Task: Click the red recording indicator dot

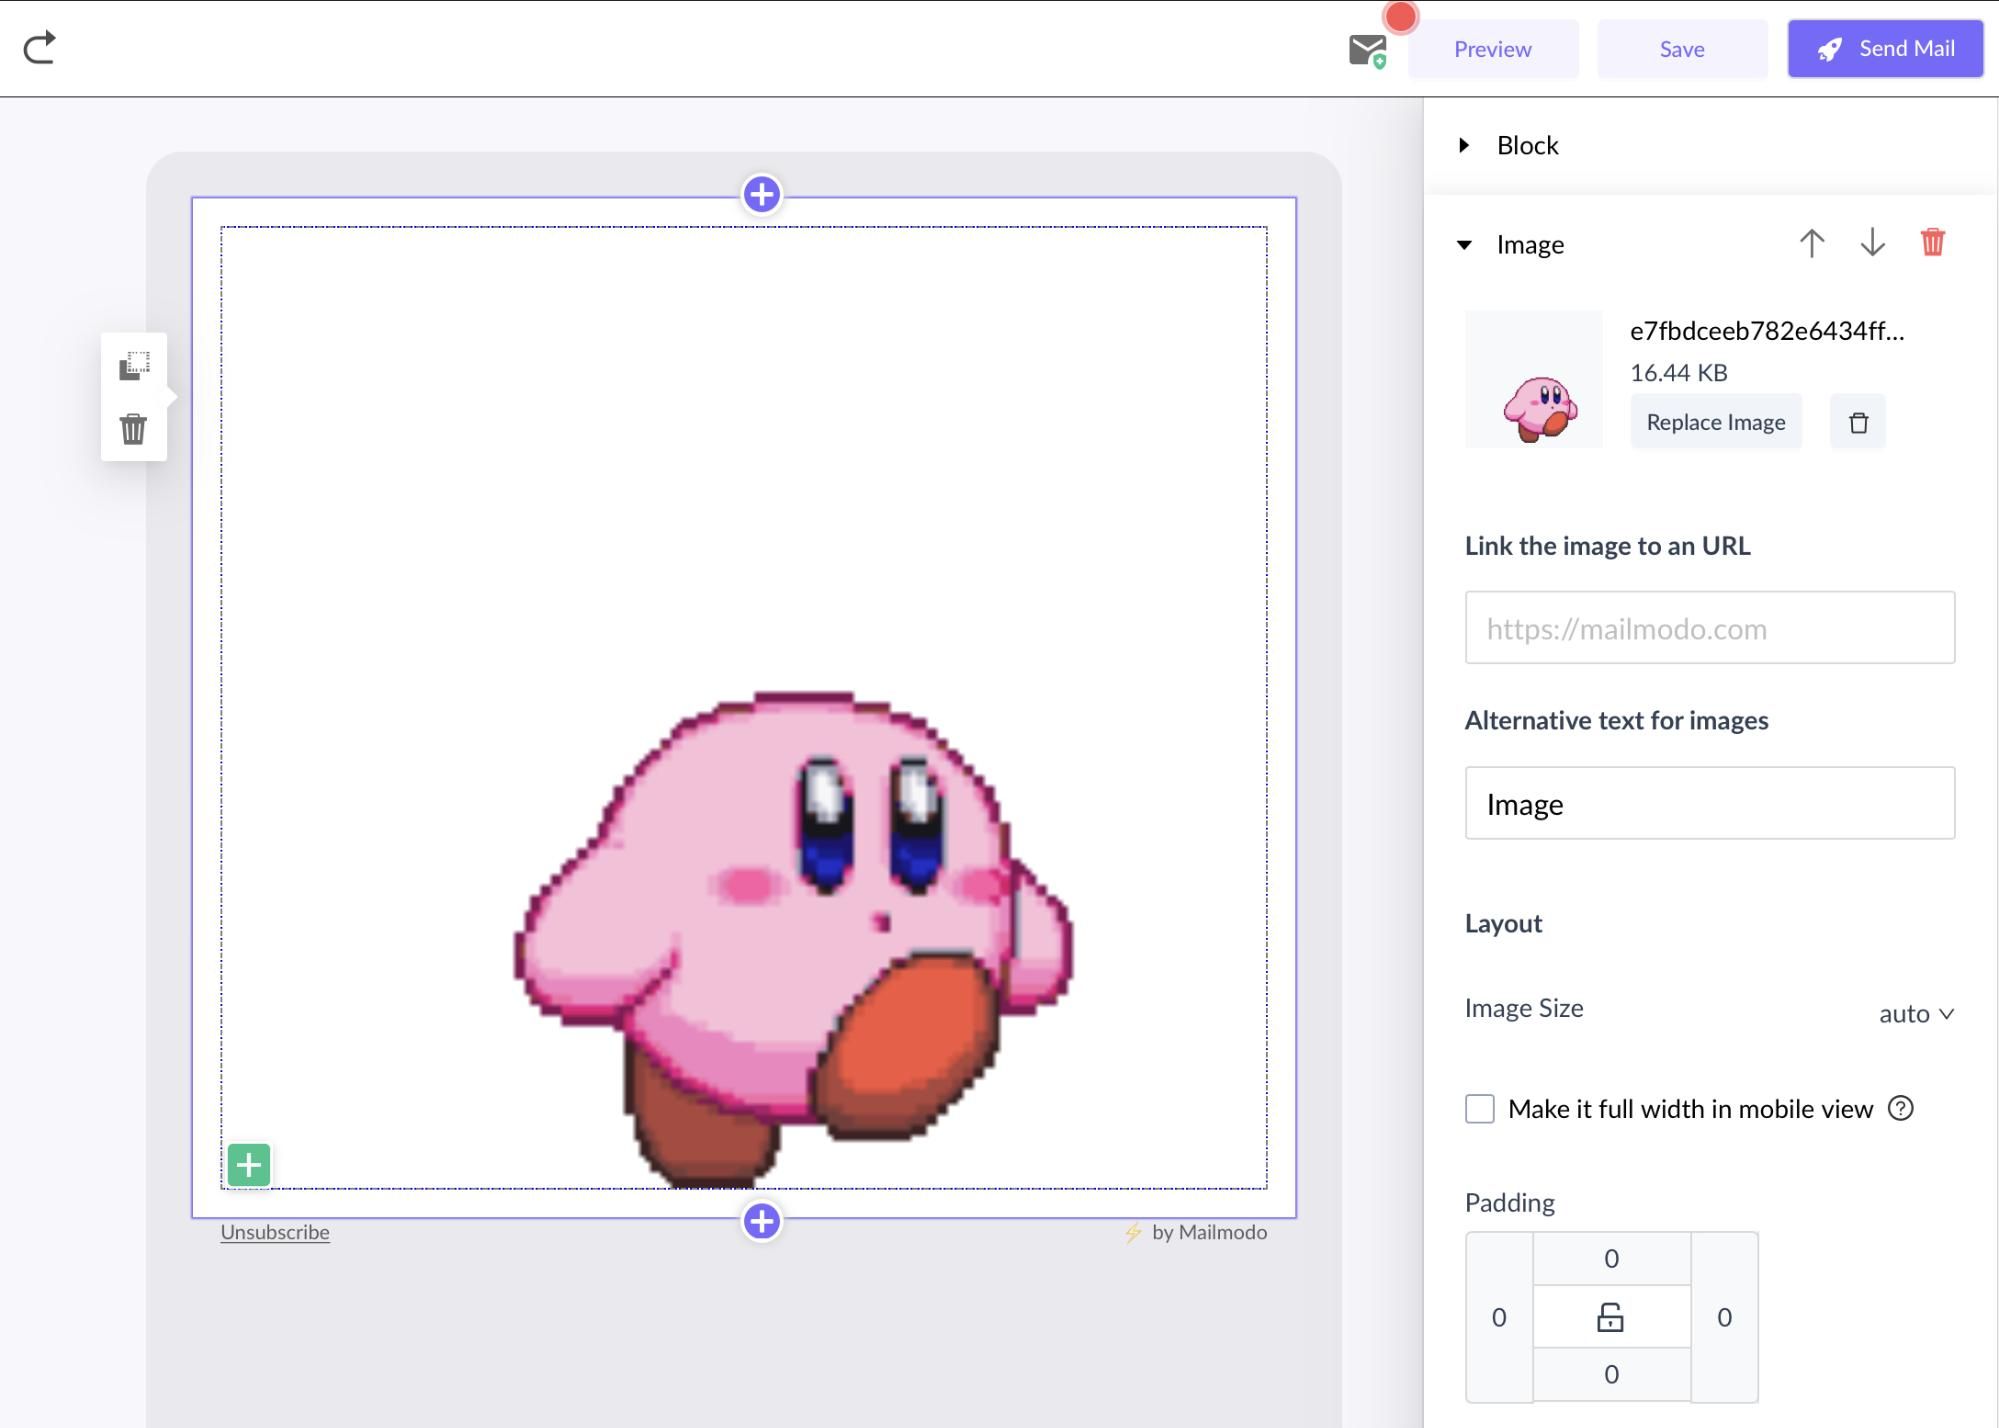Action: [x=1400, y=16]
